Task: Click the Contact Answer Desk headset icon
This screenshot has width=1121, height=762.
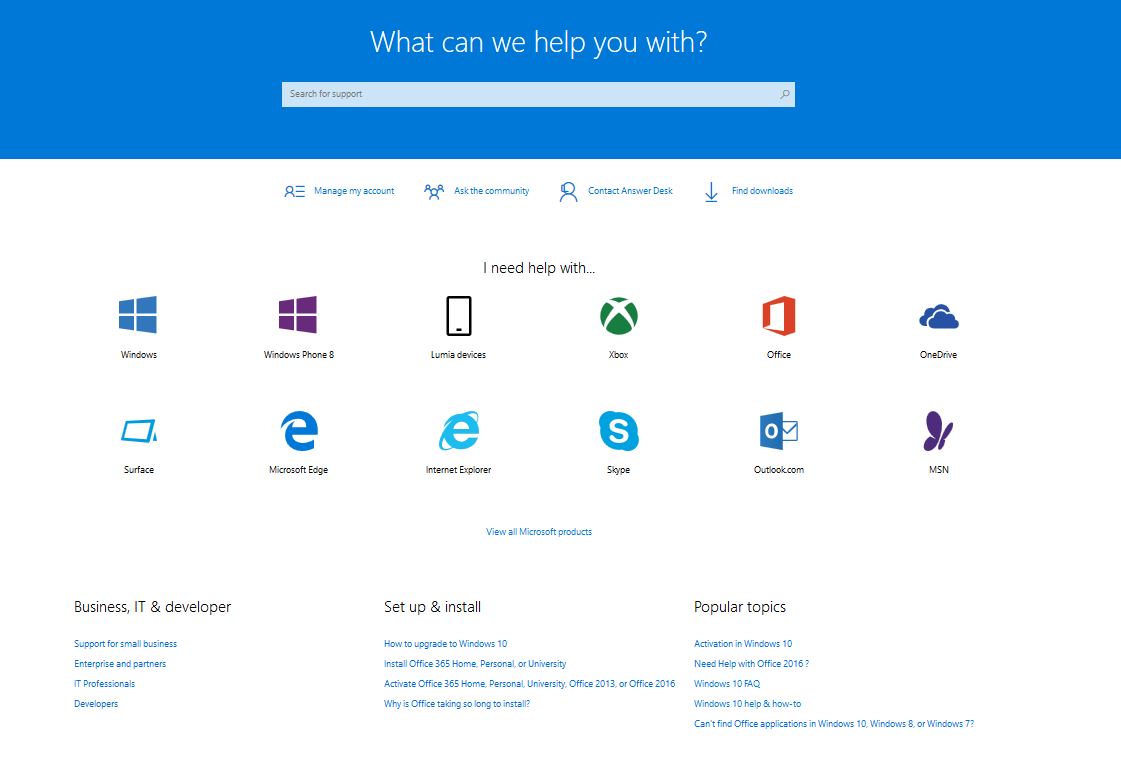Action: (568, 192)
